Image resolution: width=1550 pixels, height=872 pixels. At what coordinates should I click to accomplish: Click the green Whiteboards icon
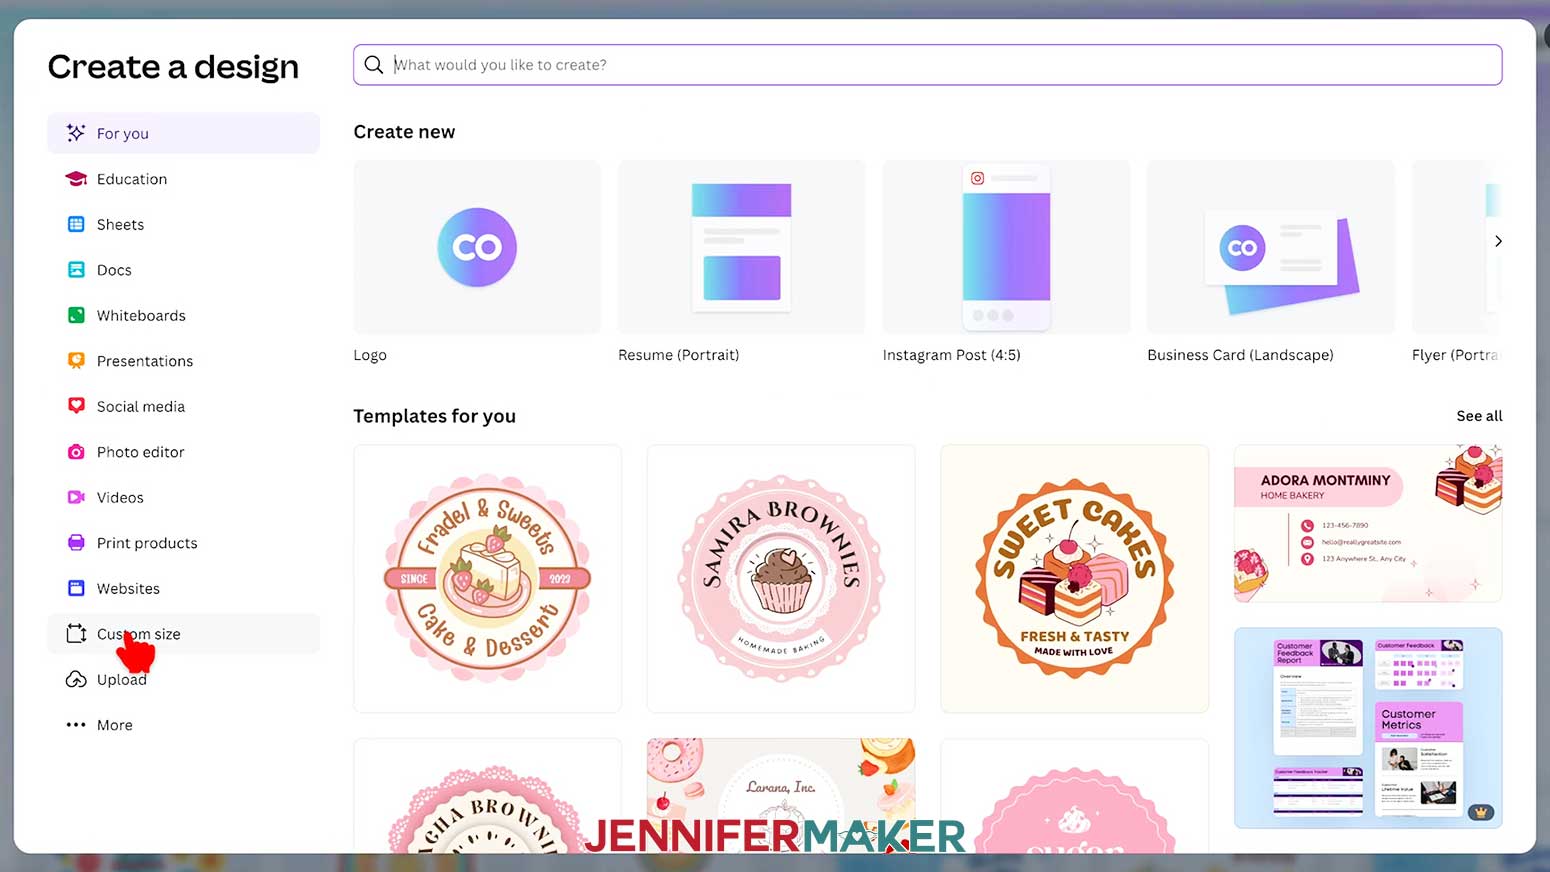tap(76, 315)
